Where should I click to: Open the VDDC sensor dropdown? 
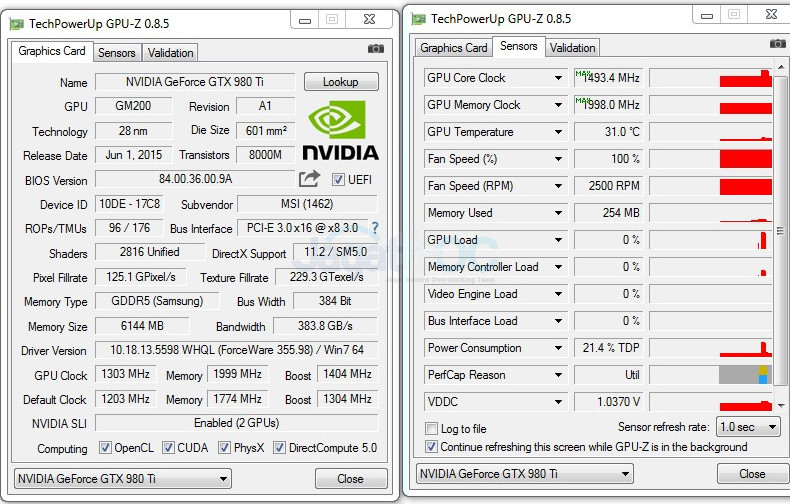point(558,402)
